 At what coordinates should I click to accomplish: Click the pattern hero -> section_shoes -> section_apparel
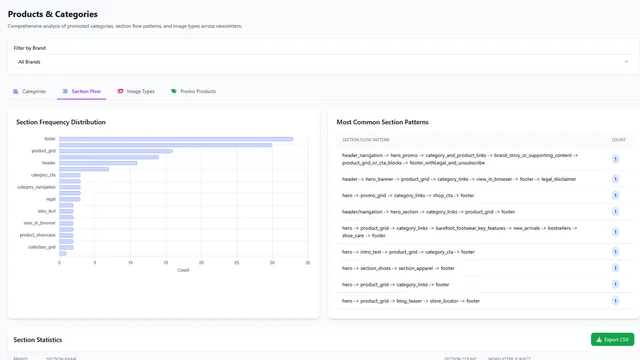tap(484, 268)
